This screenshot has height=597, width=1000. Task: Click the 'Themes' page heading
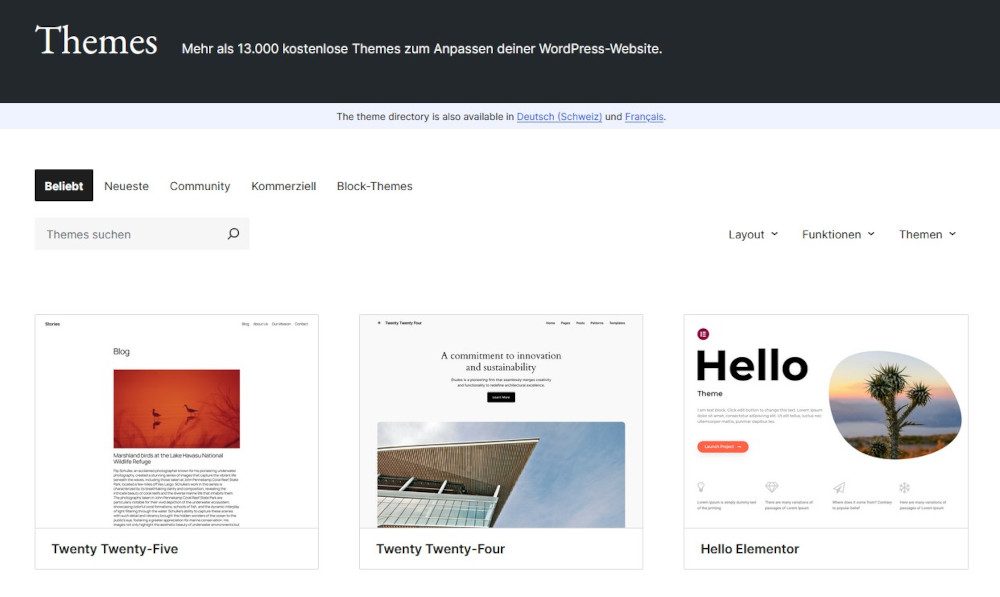(96, 41)
